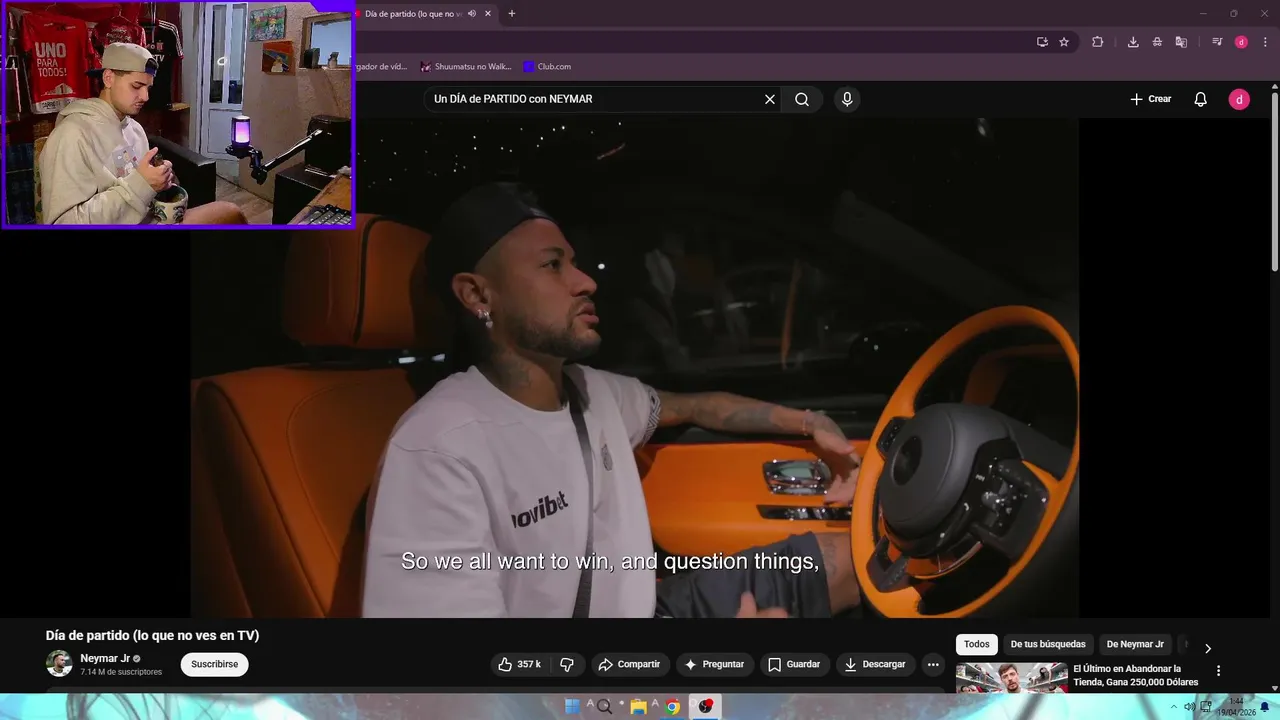This screenshot has width=1280, height=720.
Task: Select the De tus búsquedas chip
Action: point(1048,645)
